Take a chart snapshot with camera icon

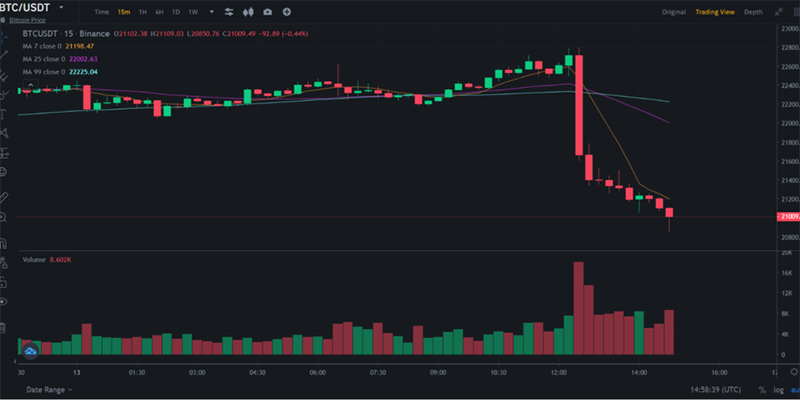(x=267, y=12)
